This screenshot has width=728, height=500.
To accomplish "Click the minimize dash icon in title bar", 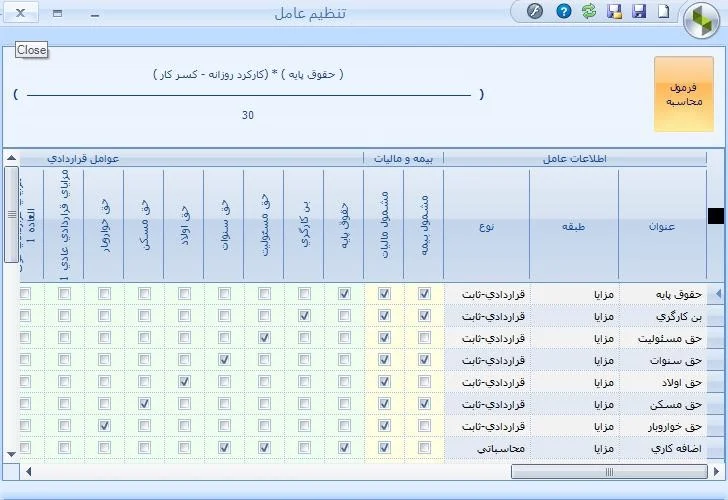I will [95, 15].
